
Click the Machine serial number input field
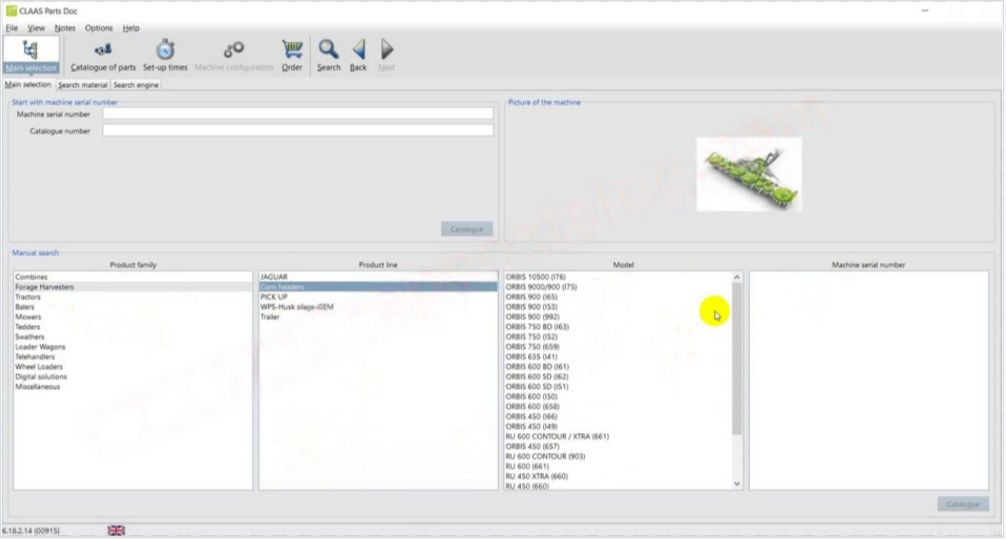pos(297,114)
